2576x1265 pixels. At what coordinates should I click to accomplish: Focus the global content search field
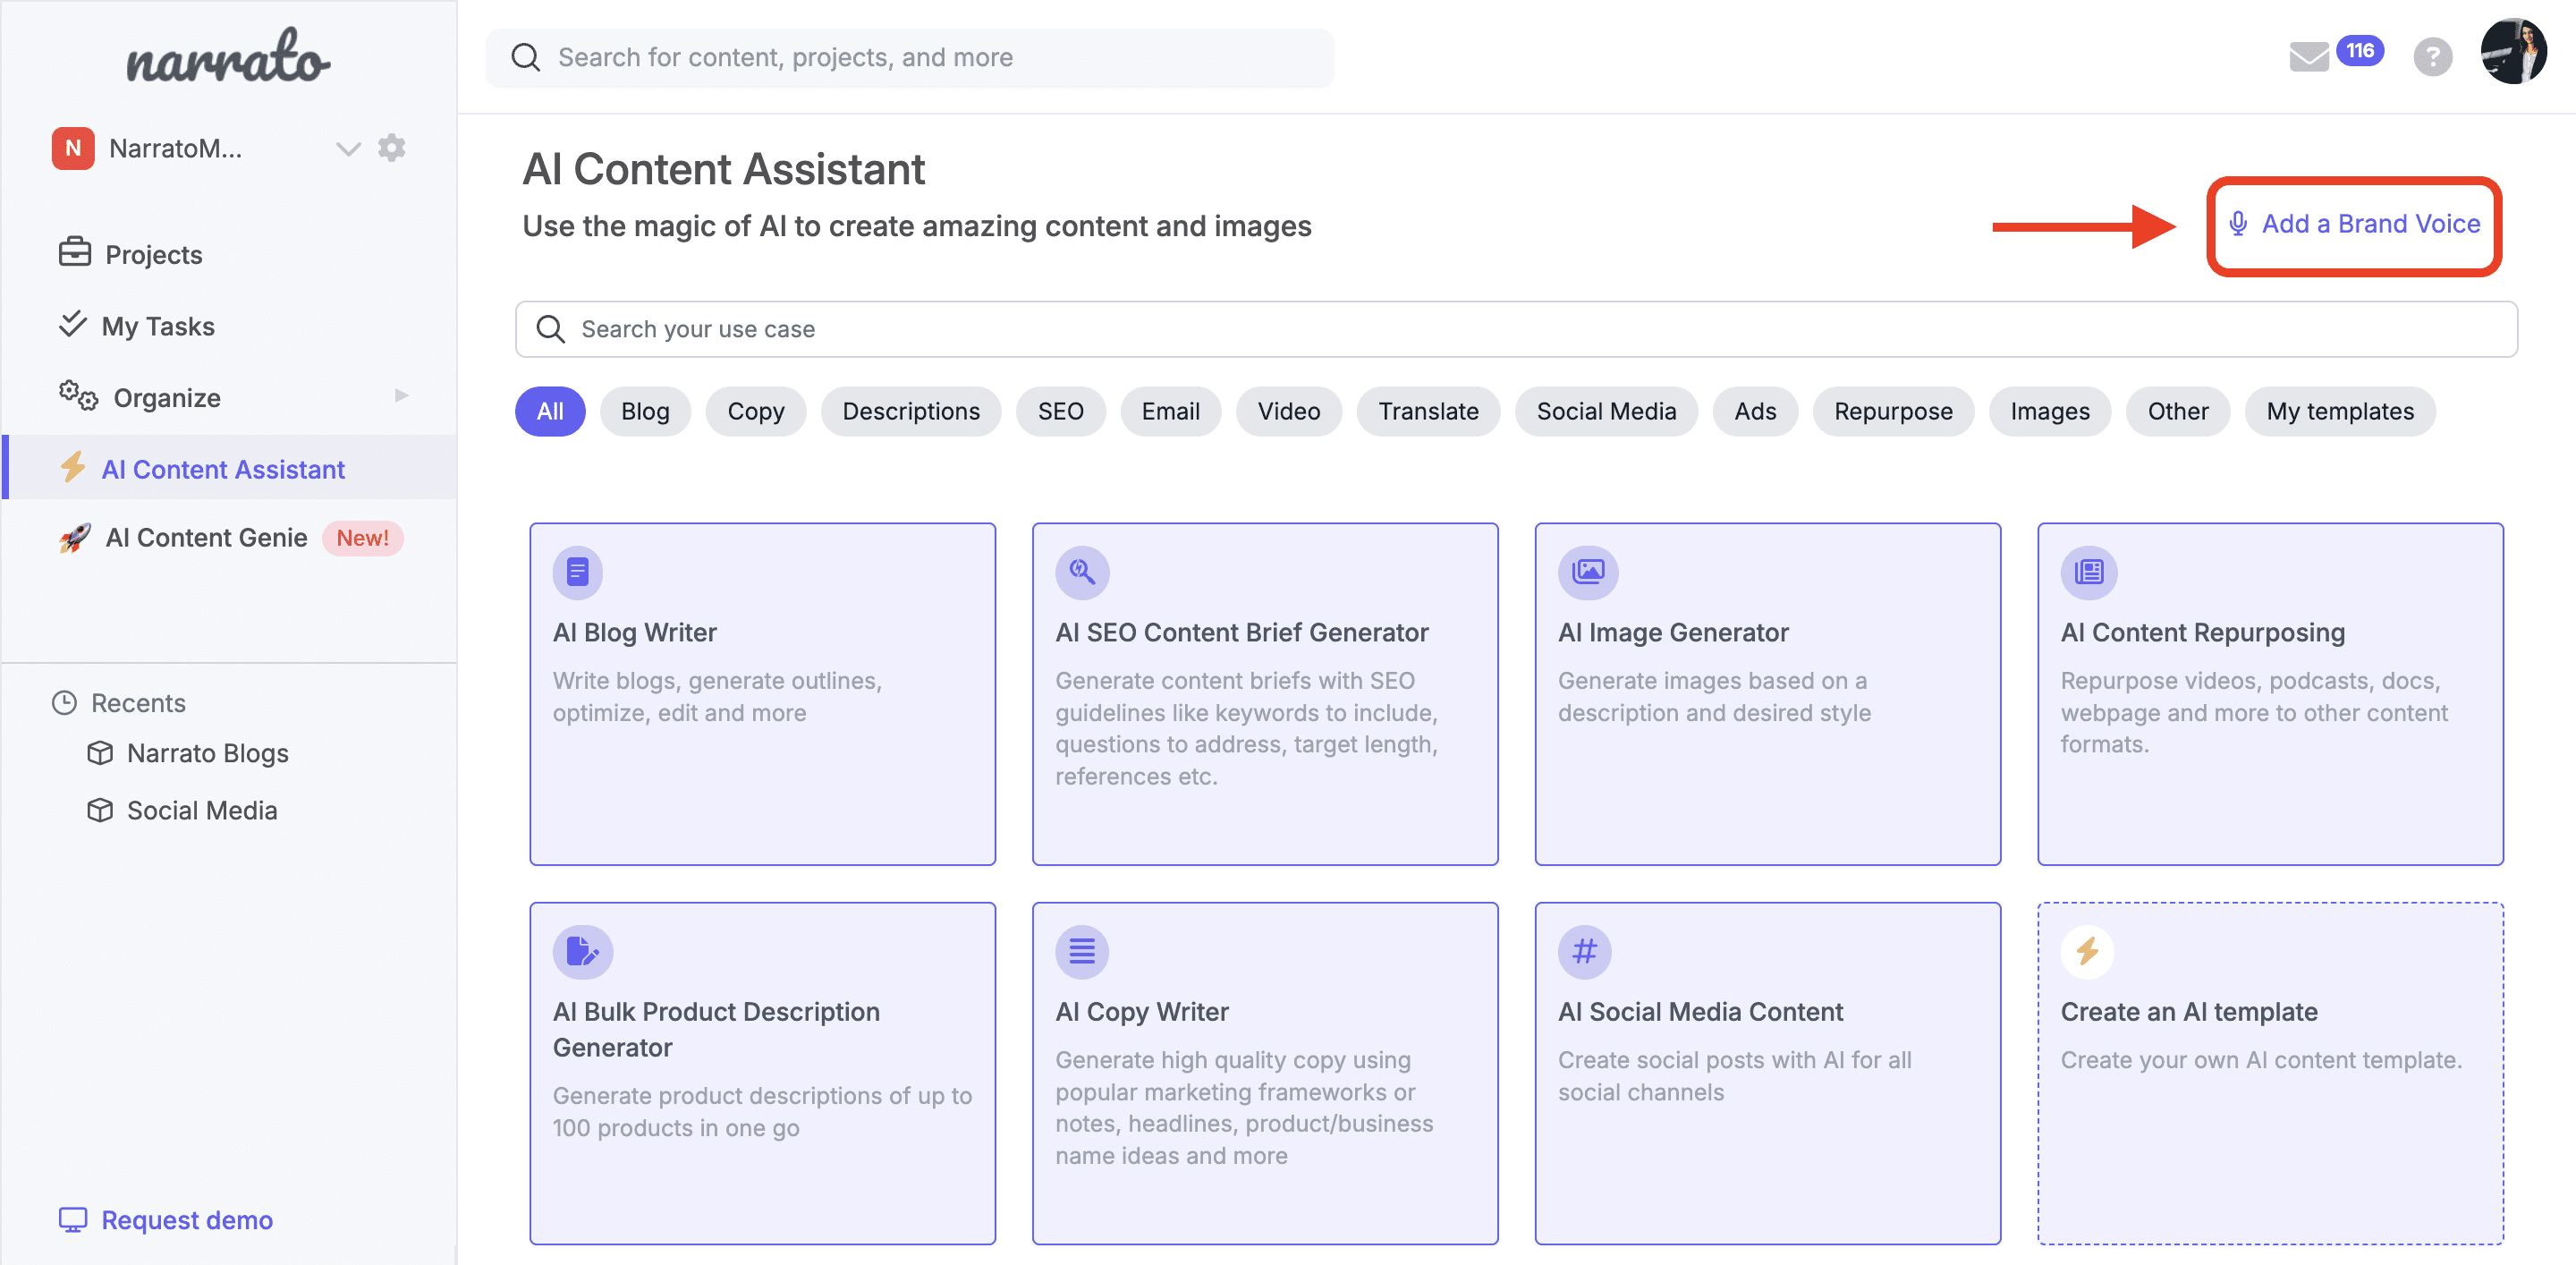click(x=909, y=57)
